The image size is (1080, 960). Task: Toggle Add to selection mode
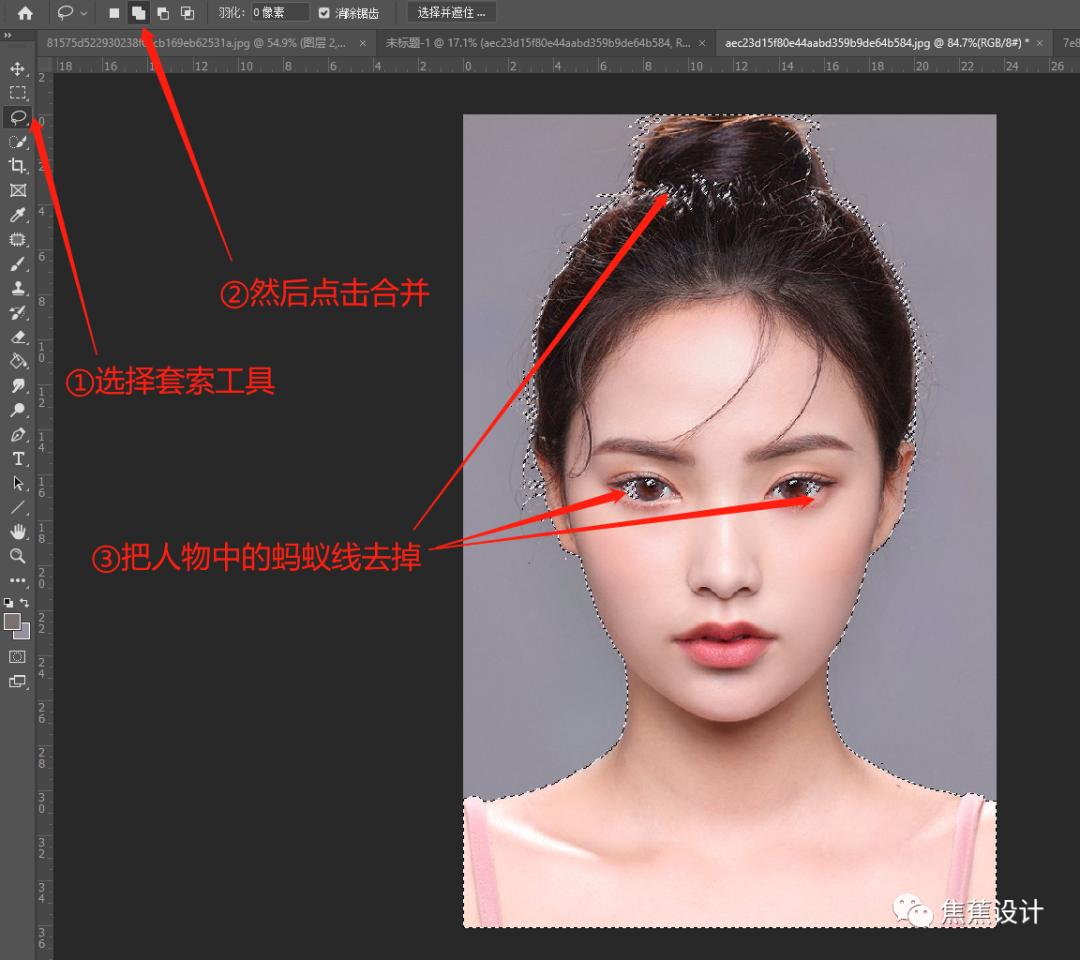click(x=138, y=13)
